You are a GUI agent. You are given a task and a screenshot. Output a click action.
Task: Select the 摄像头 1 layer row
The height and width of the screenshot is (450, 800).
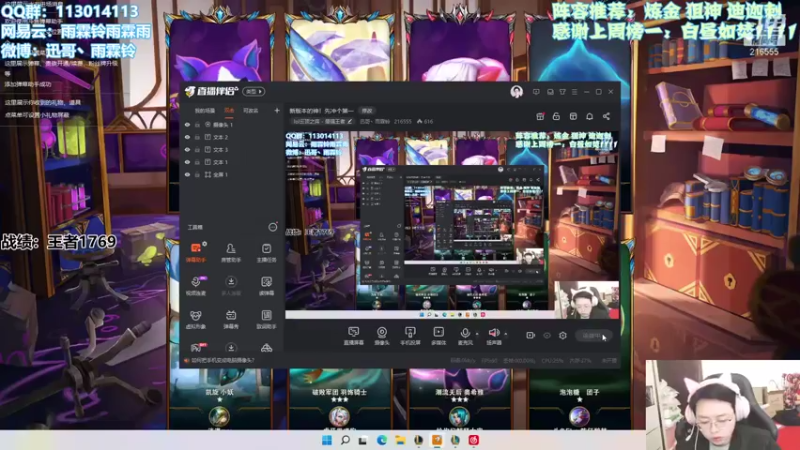[x=232, y=124]
